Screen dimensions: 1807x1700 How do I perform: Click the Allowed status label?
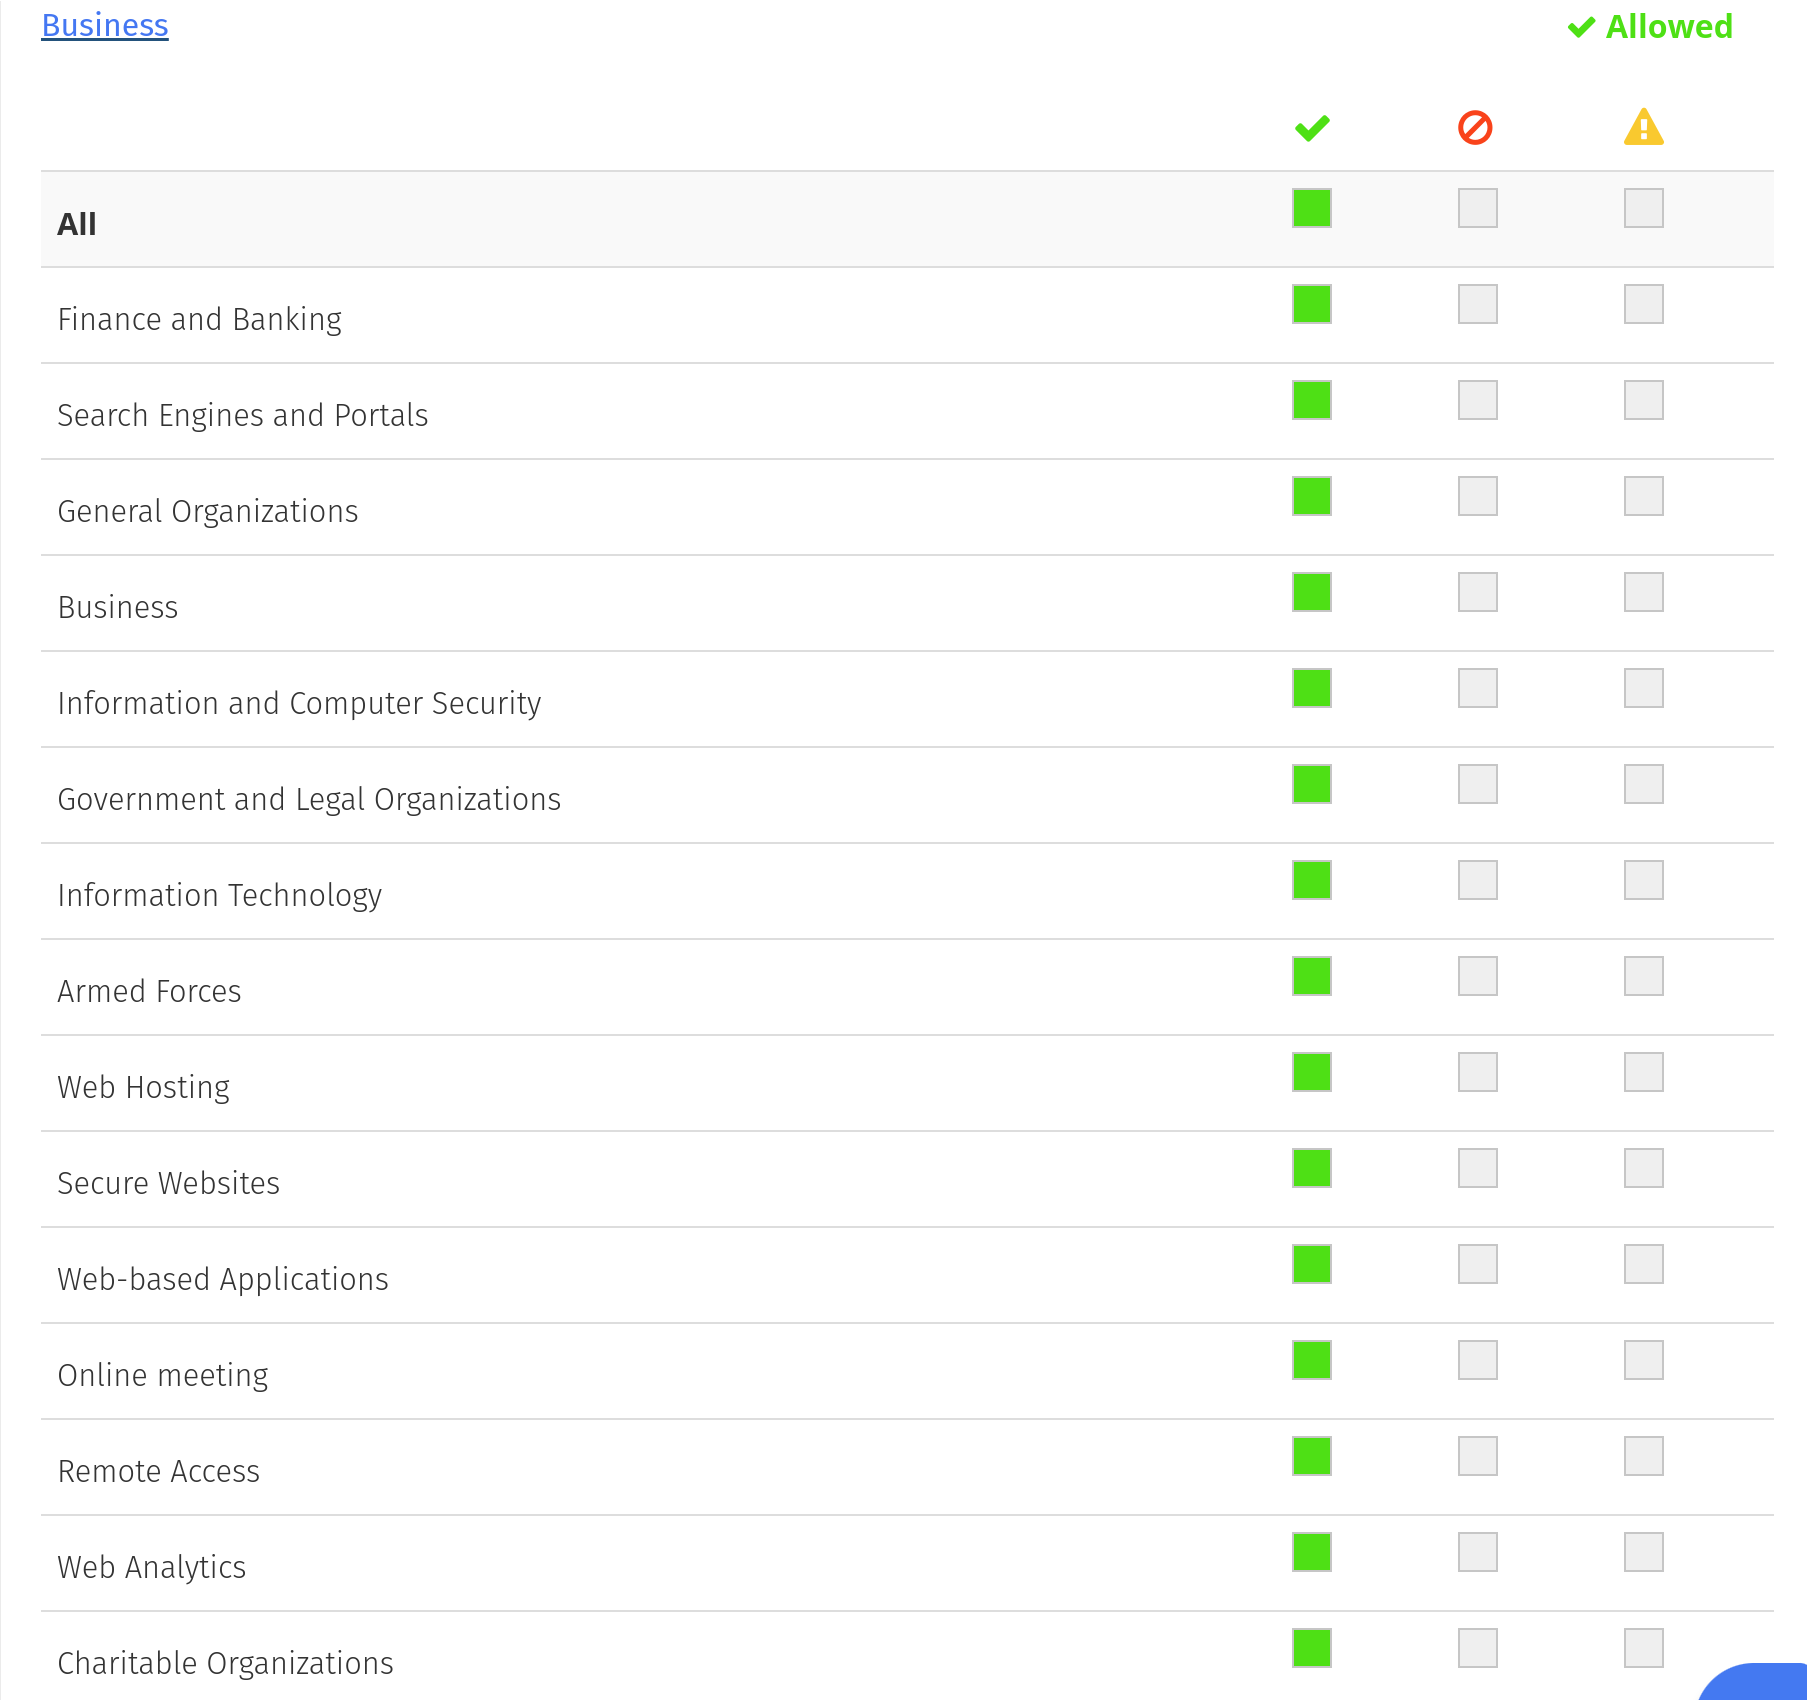click(1650, 26)
